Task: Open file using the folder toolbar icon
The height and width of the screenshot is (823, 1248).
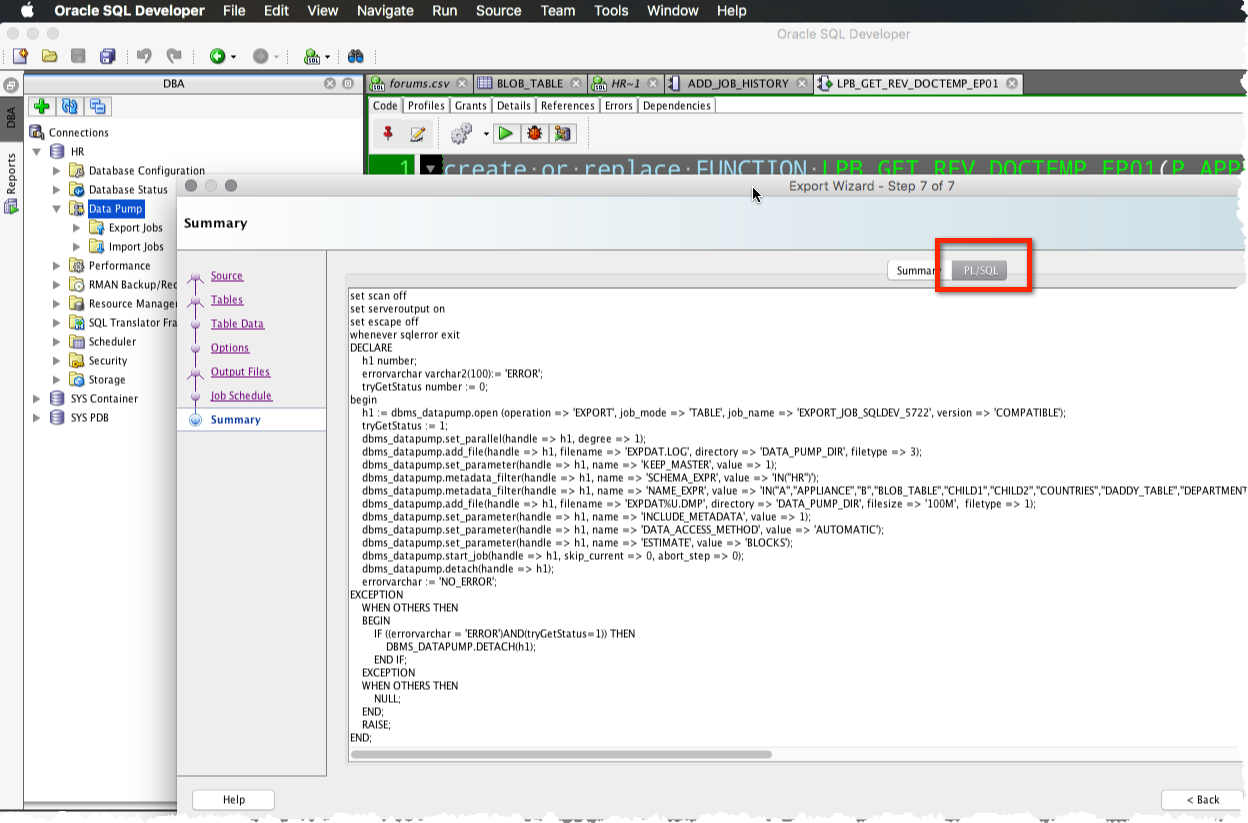Action: tap(49, 57)
